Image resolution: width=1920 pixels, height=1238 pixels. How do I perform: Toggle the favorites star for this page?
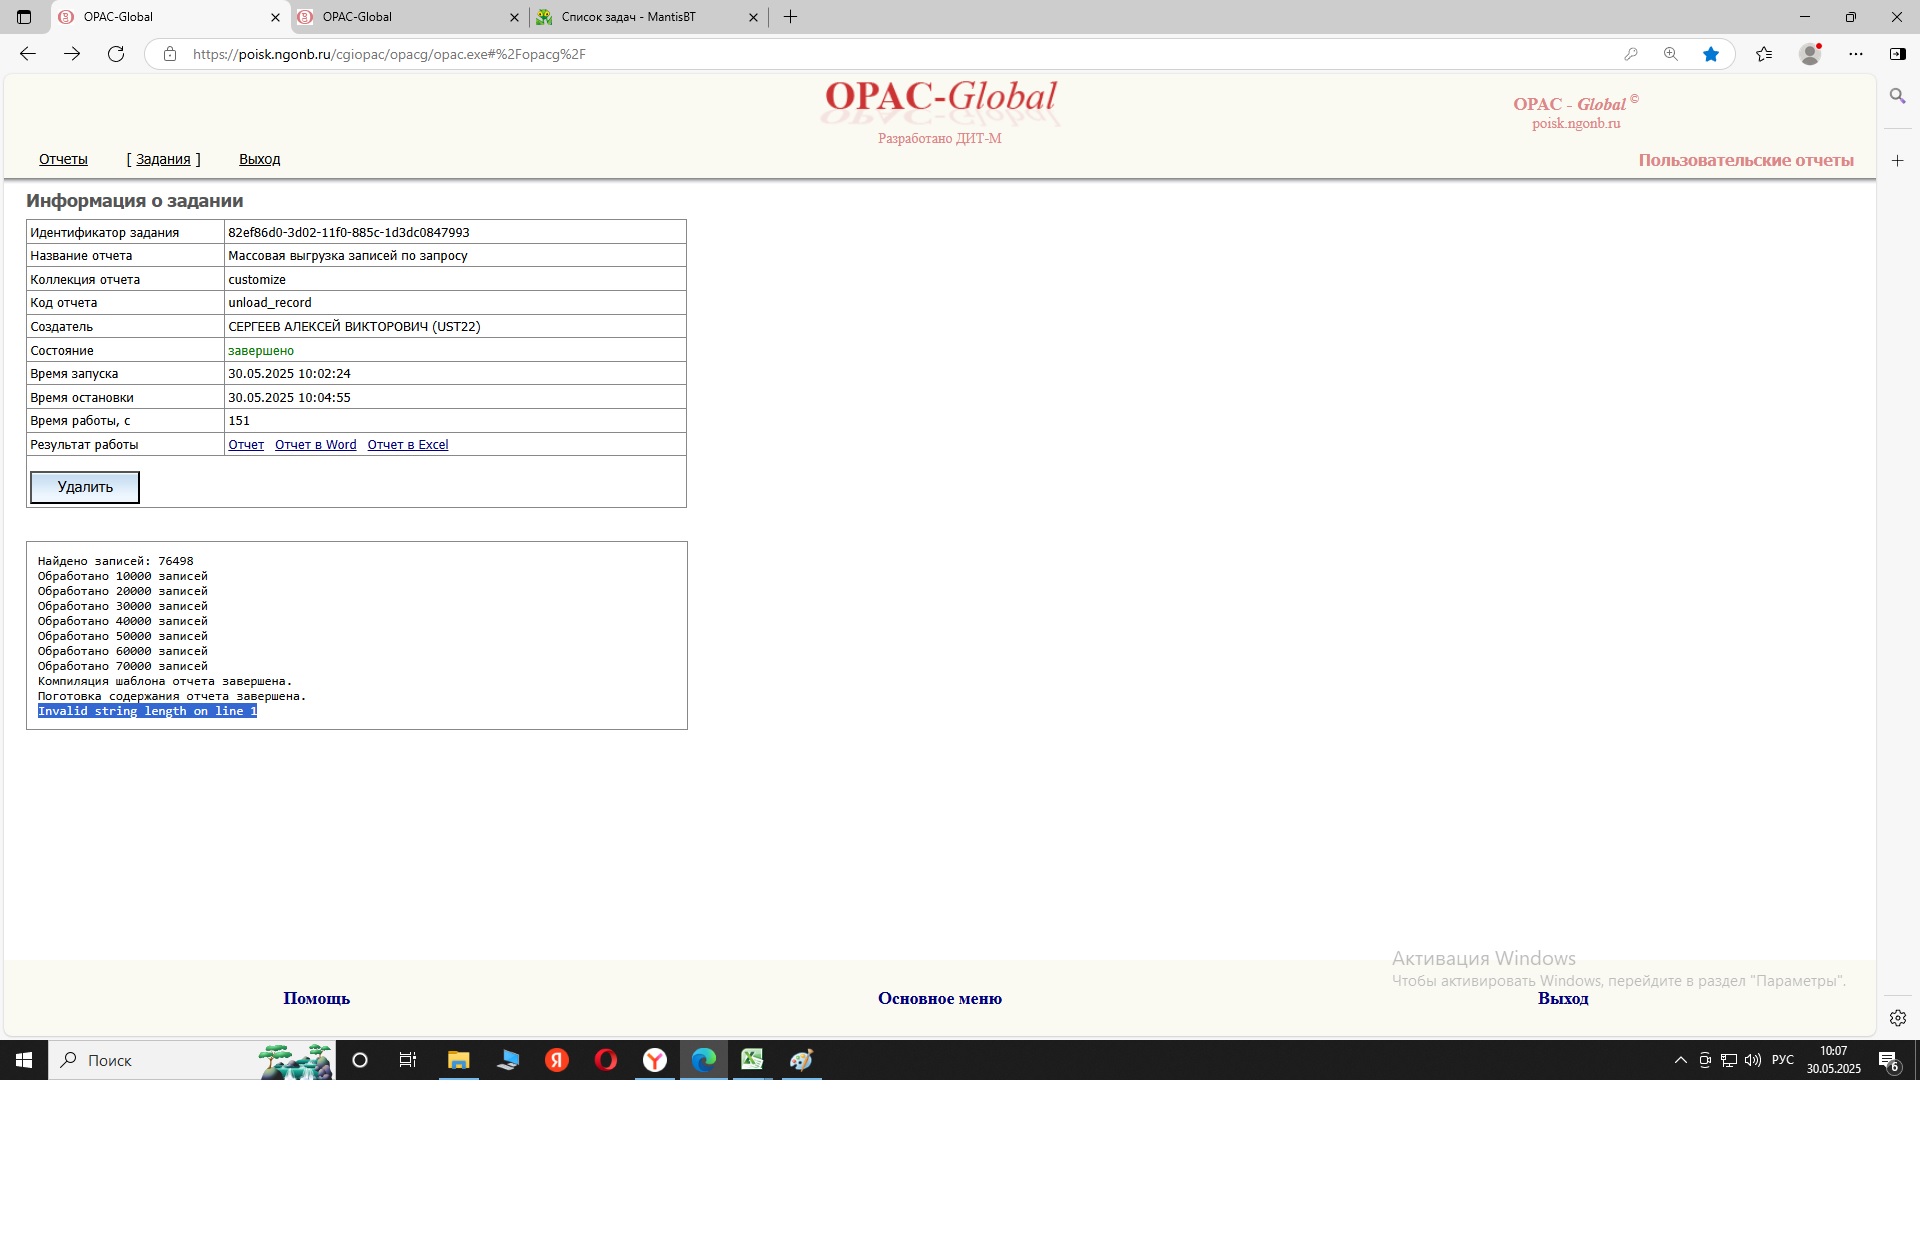click(x=1711, y=54)
